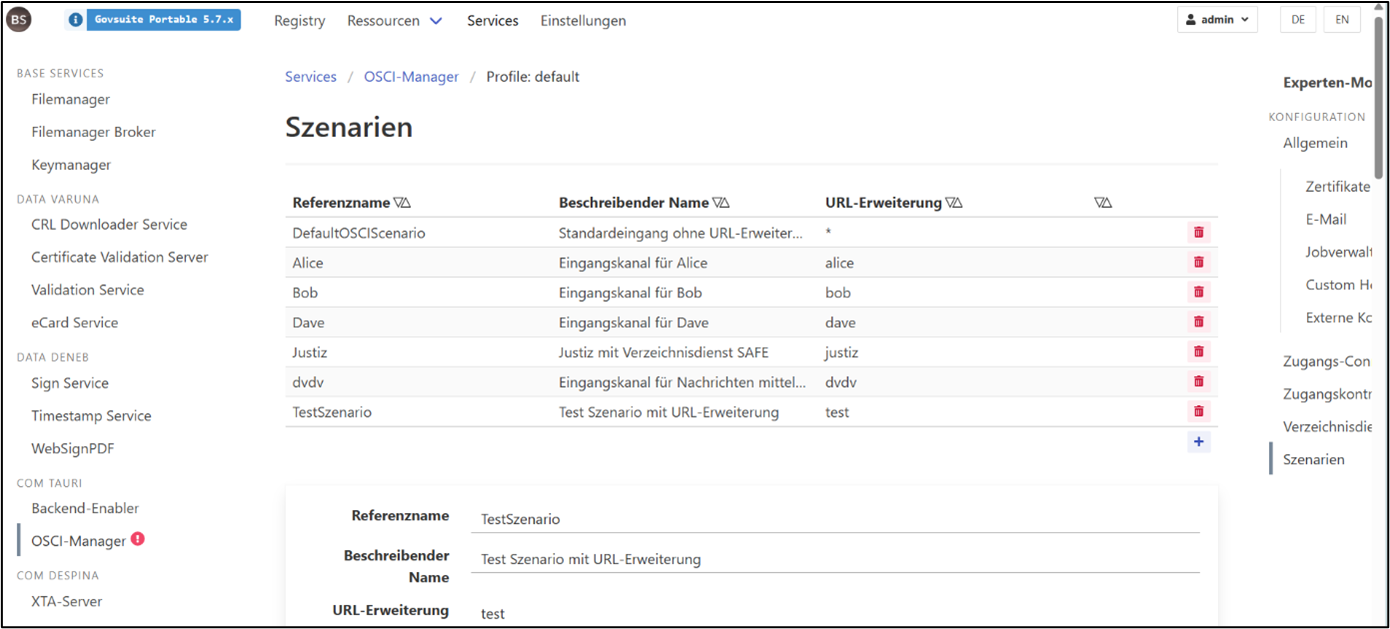Switch the language to EN

1342,18
